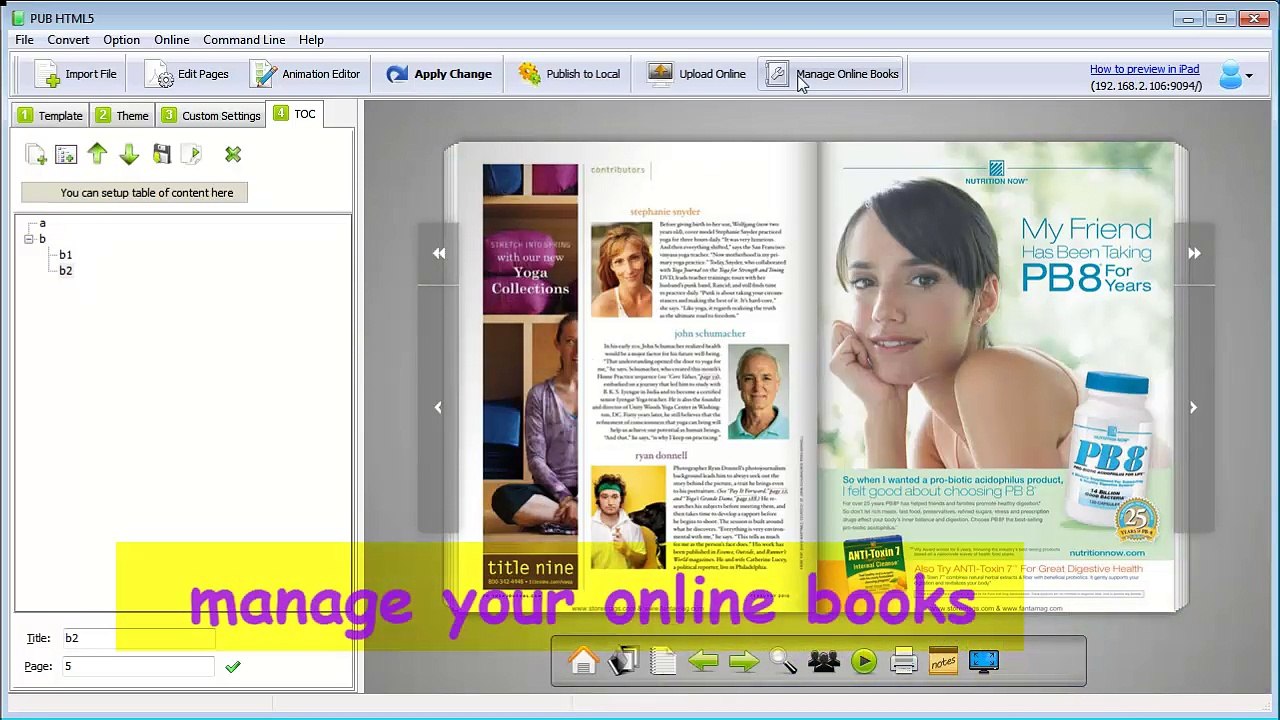Click Apply Change
1280x720 pixels.
tap(439, 74)
